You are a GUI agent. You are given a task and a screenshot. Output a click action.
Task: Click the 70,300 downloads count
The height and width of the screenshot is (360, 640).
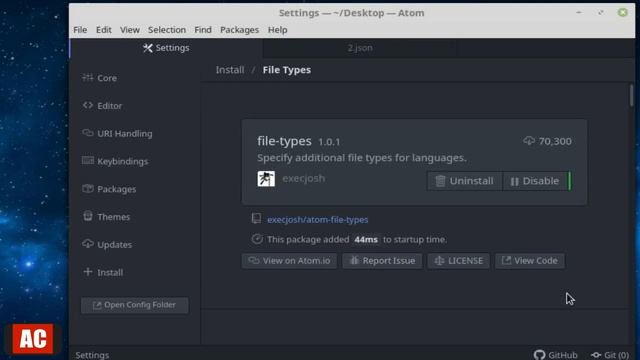click(x=555, y=141)
